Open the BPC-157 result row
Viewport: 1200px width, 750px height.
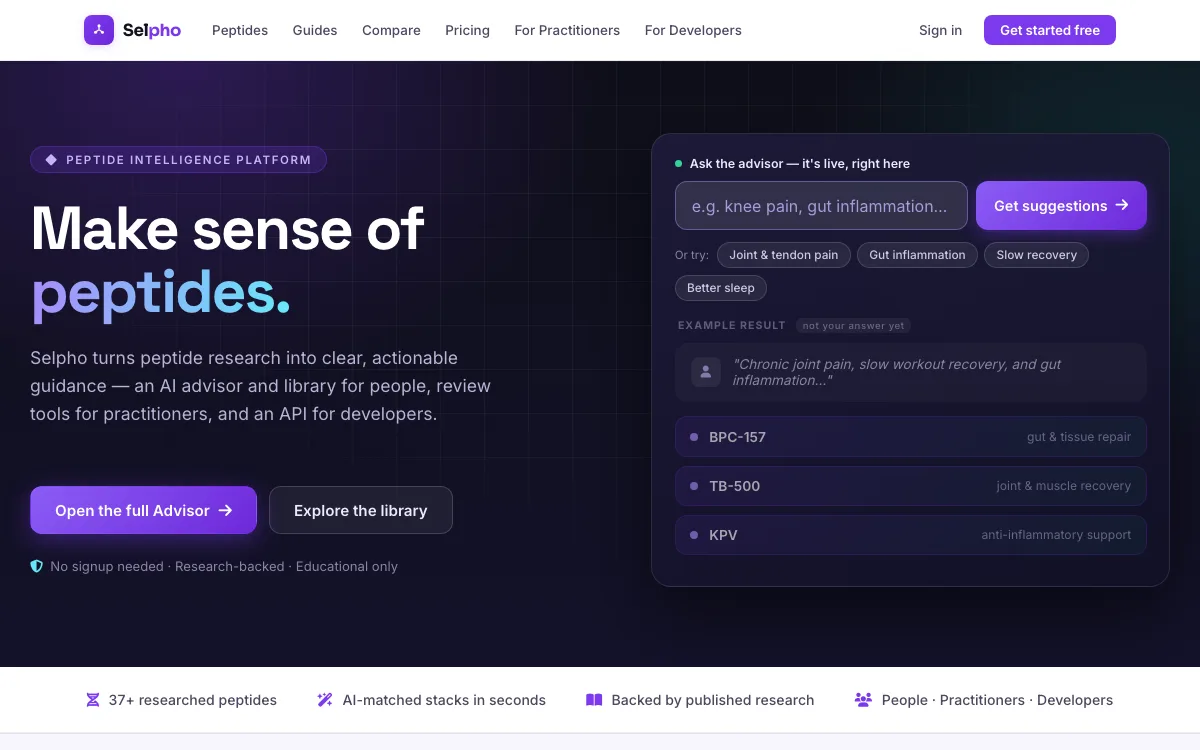pyautogui.click(x=911, y=437)
